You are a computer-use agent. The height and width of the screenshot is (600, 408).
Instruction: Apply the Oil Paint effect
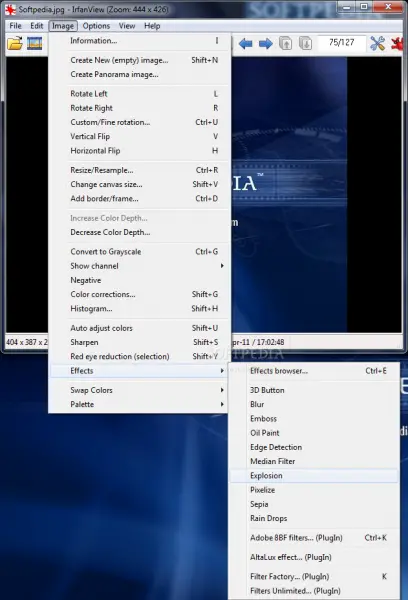tap(314, 433)
